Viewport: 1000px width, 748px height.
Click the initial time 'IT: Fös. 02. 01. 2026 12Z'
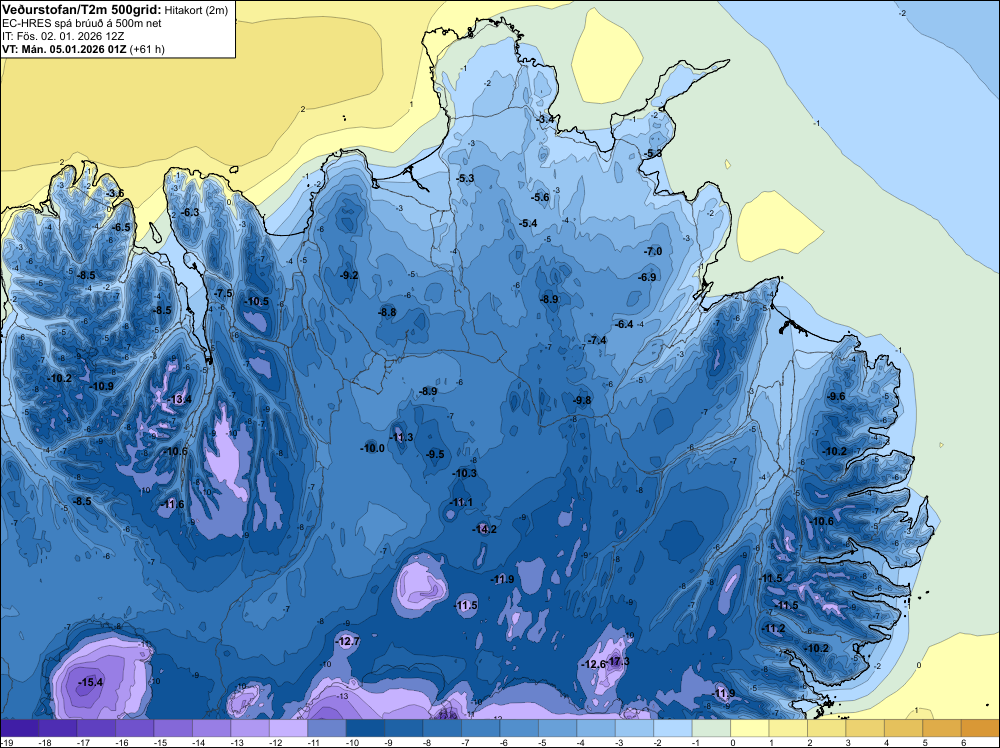[x=63, y=36]
